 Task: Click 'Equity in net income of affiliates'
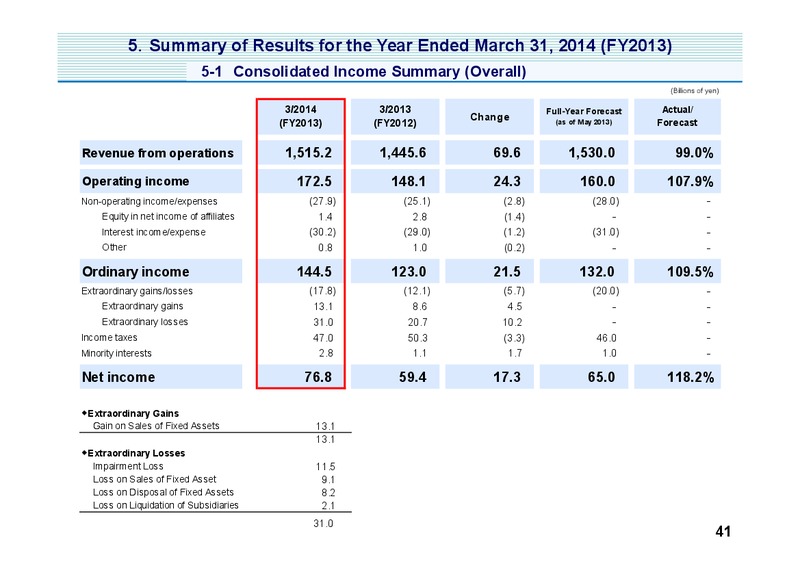168,216
